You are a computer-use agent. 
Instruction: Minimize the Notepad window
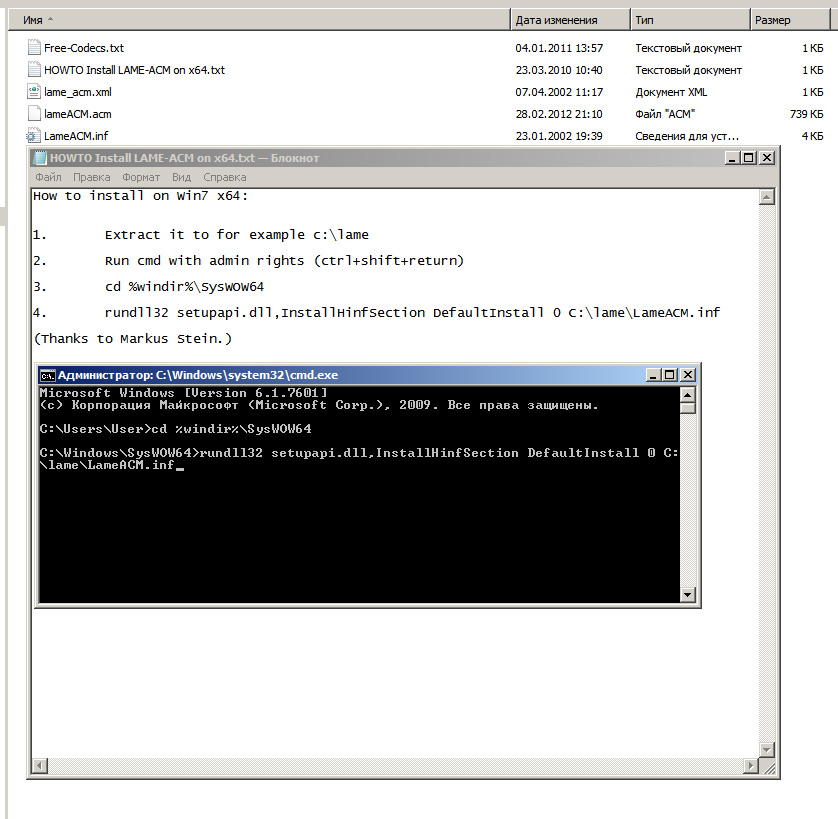coord(732,158)
